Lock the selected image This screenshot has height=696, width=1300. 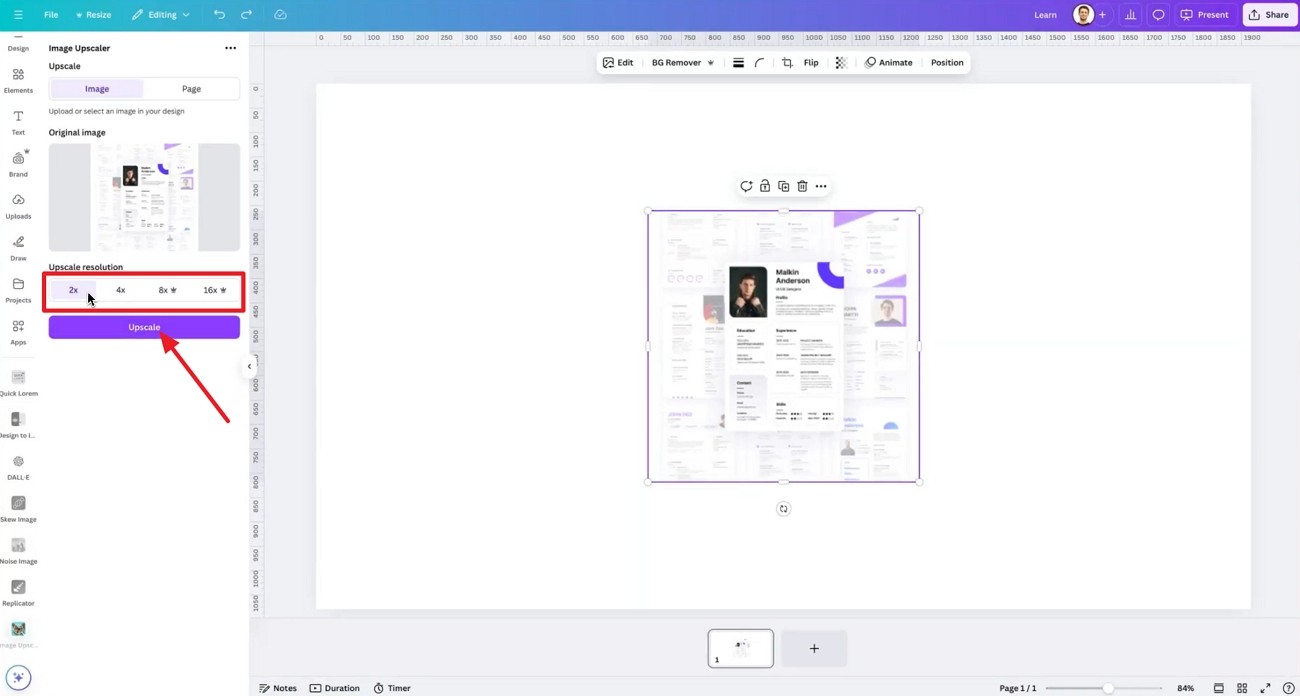point(765,186)
